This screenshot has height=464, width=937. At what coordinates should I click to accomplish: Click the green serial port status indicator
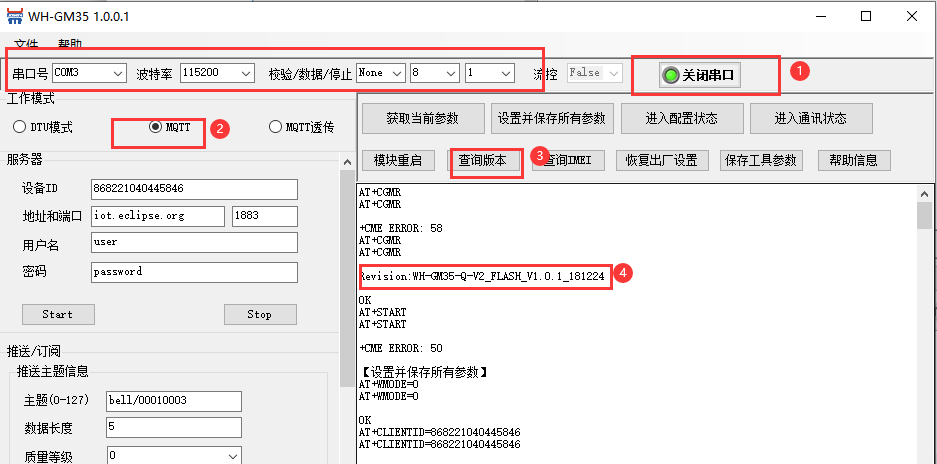(x=671, y=76)
